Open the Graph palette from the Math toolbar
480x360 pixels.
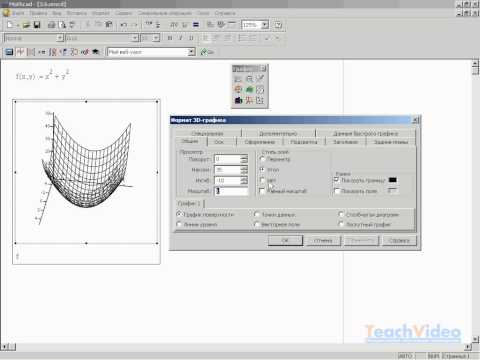(x=20, y=52)
